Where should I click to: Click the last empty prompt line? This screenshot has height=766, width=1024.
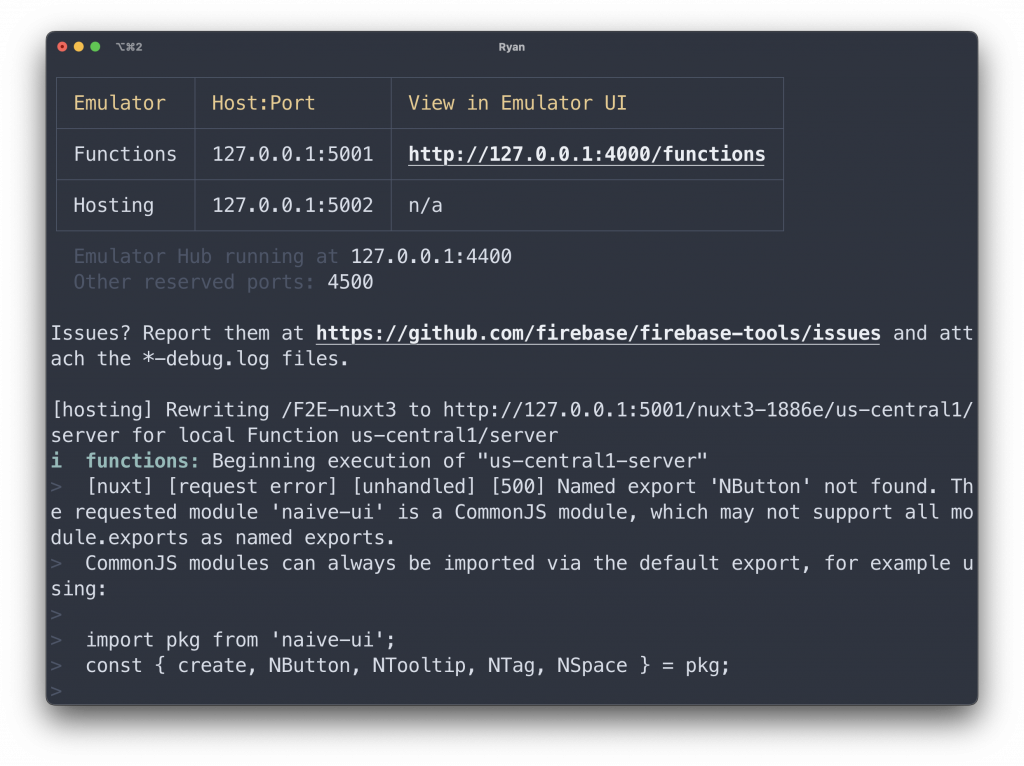[x=56, y=691]
